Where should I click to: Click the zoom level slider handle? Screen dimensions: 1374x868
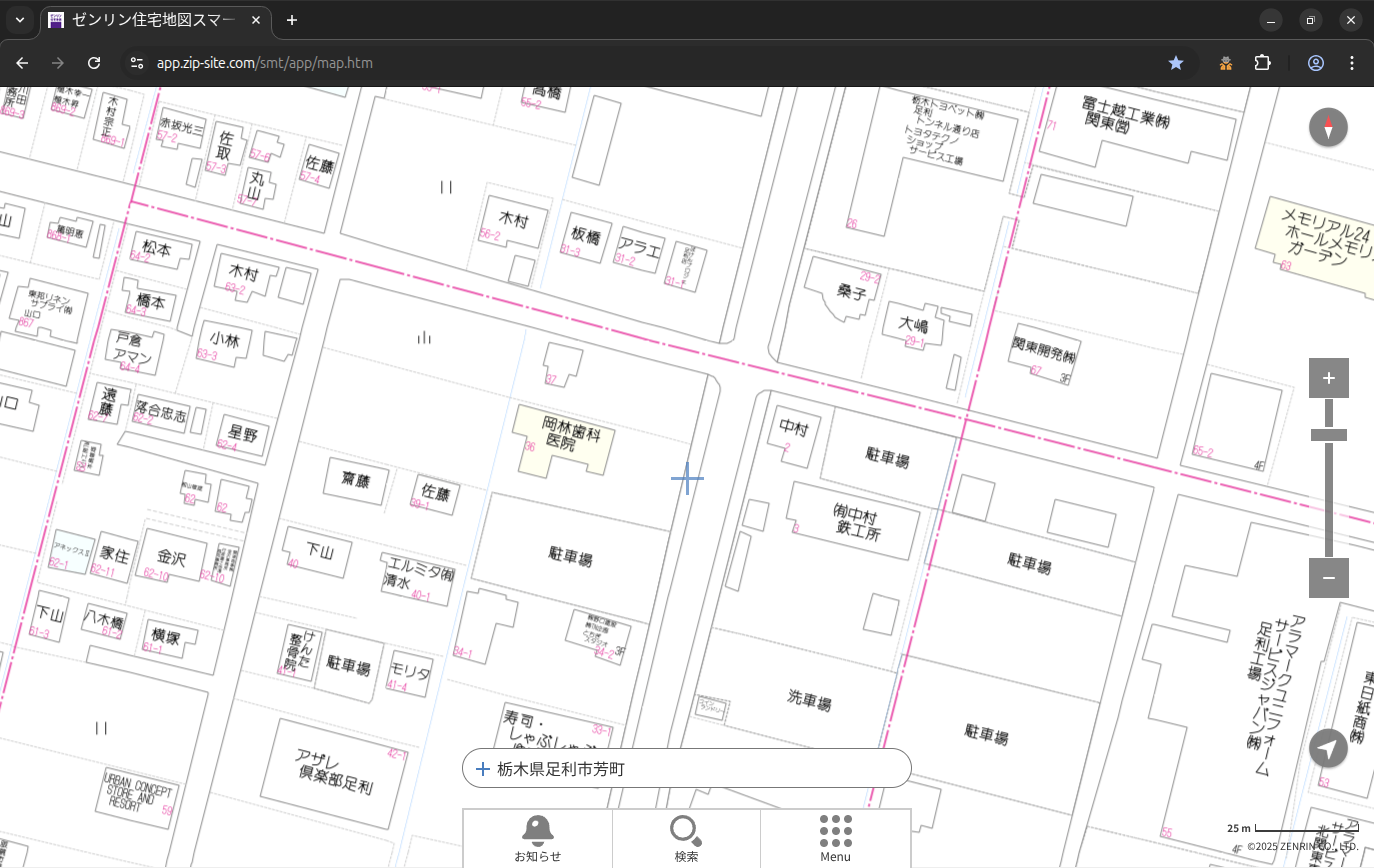pyautogui.click(x=1328, y=435)
